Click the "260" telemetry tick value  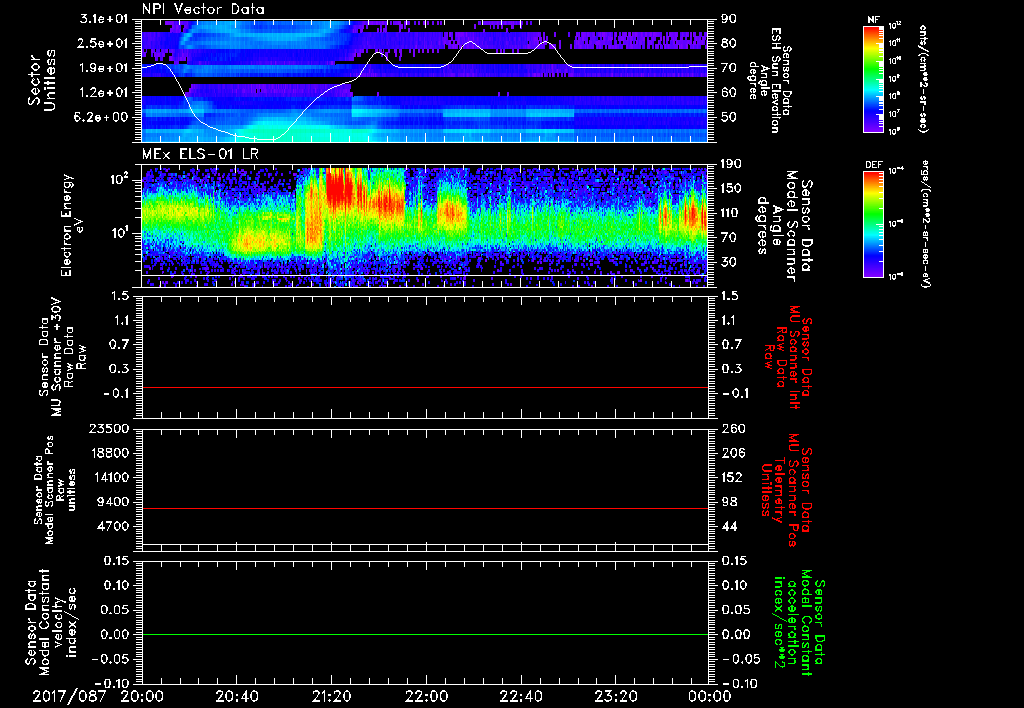point(731,429)
